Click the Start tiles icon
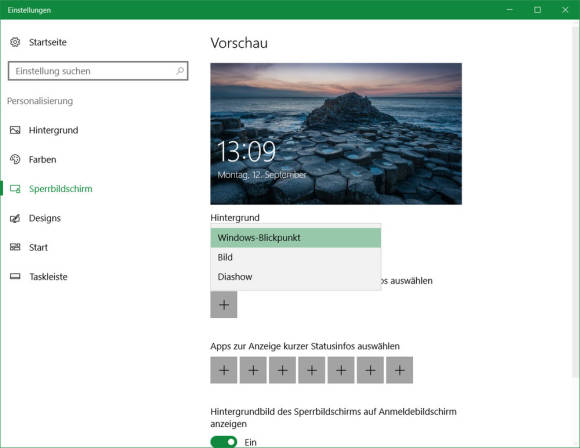 pyautogui.click(x=15, y=247)
